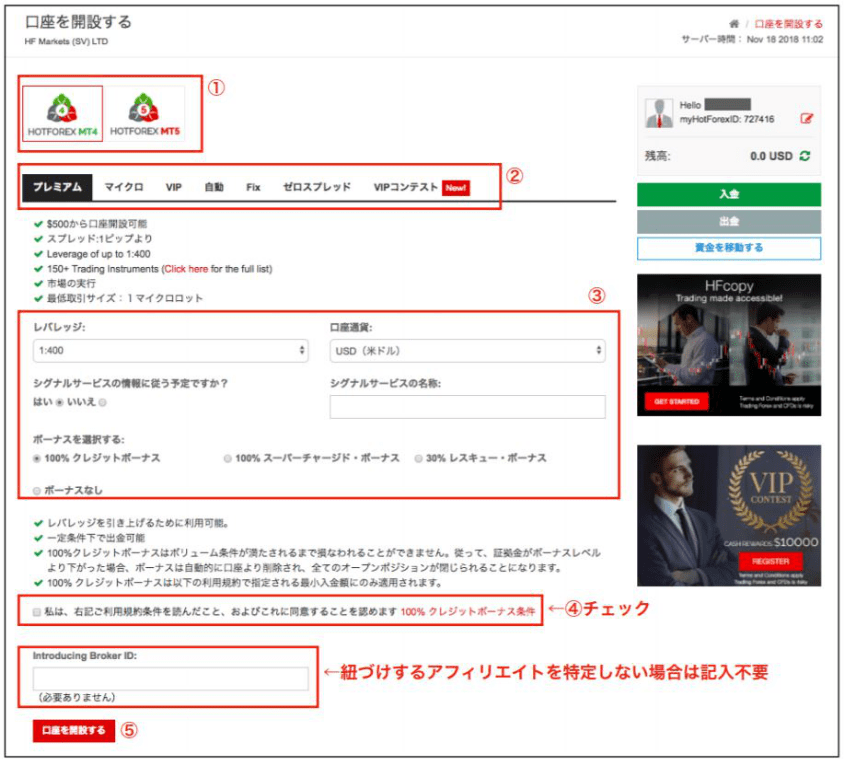This screenshot has width=844, height=765.
Task: Click the user avatar picture
Action: (x=660, y=113)
